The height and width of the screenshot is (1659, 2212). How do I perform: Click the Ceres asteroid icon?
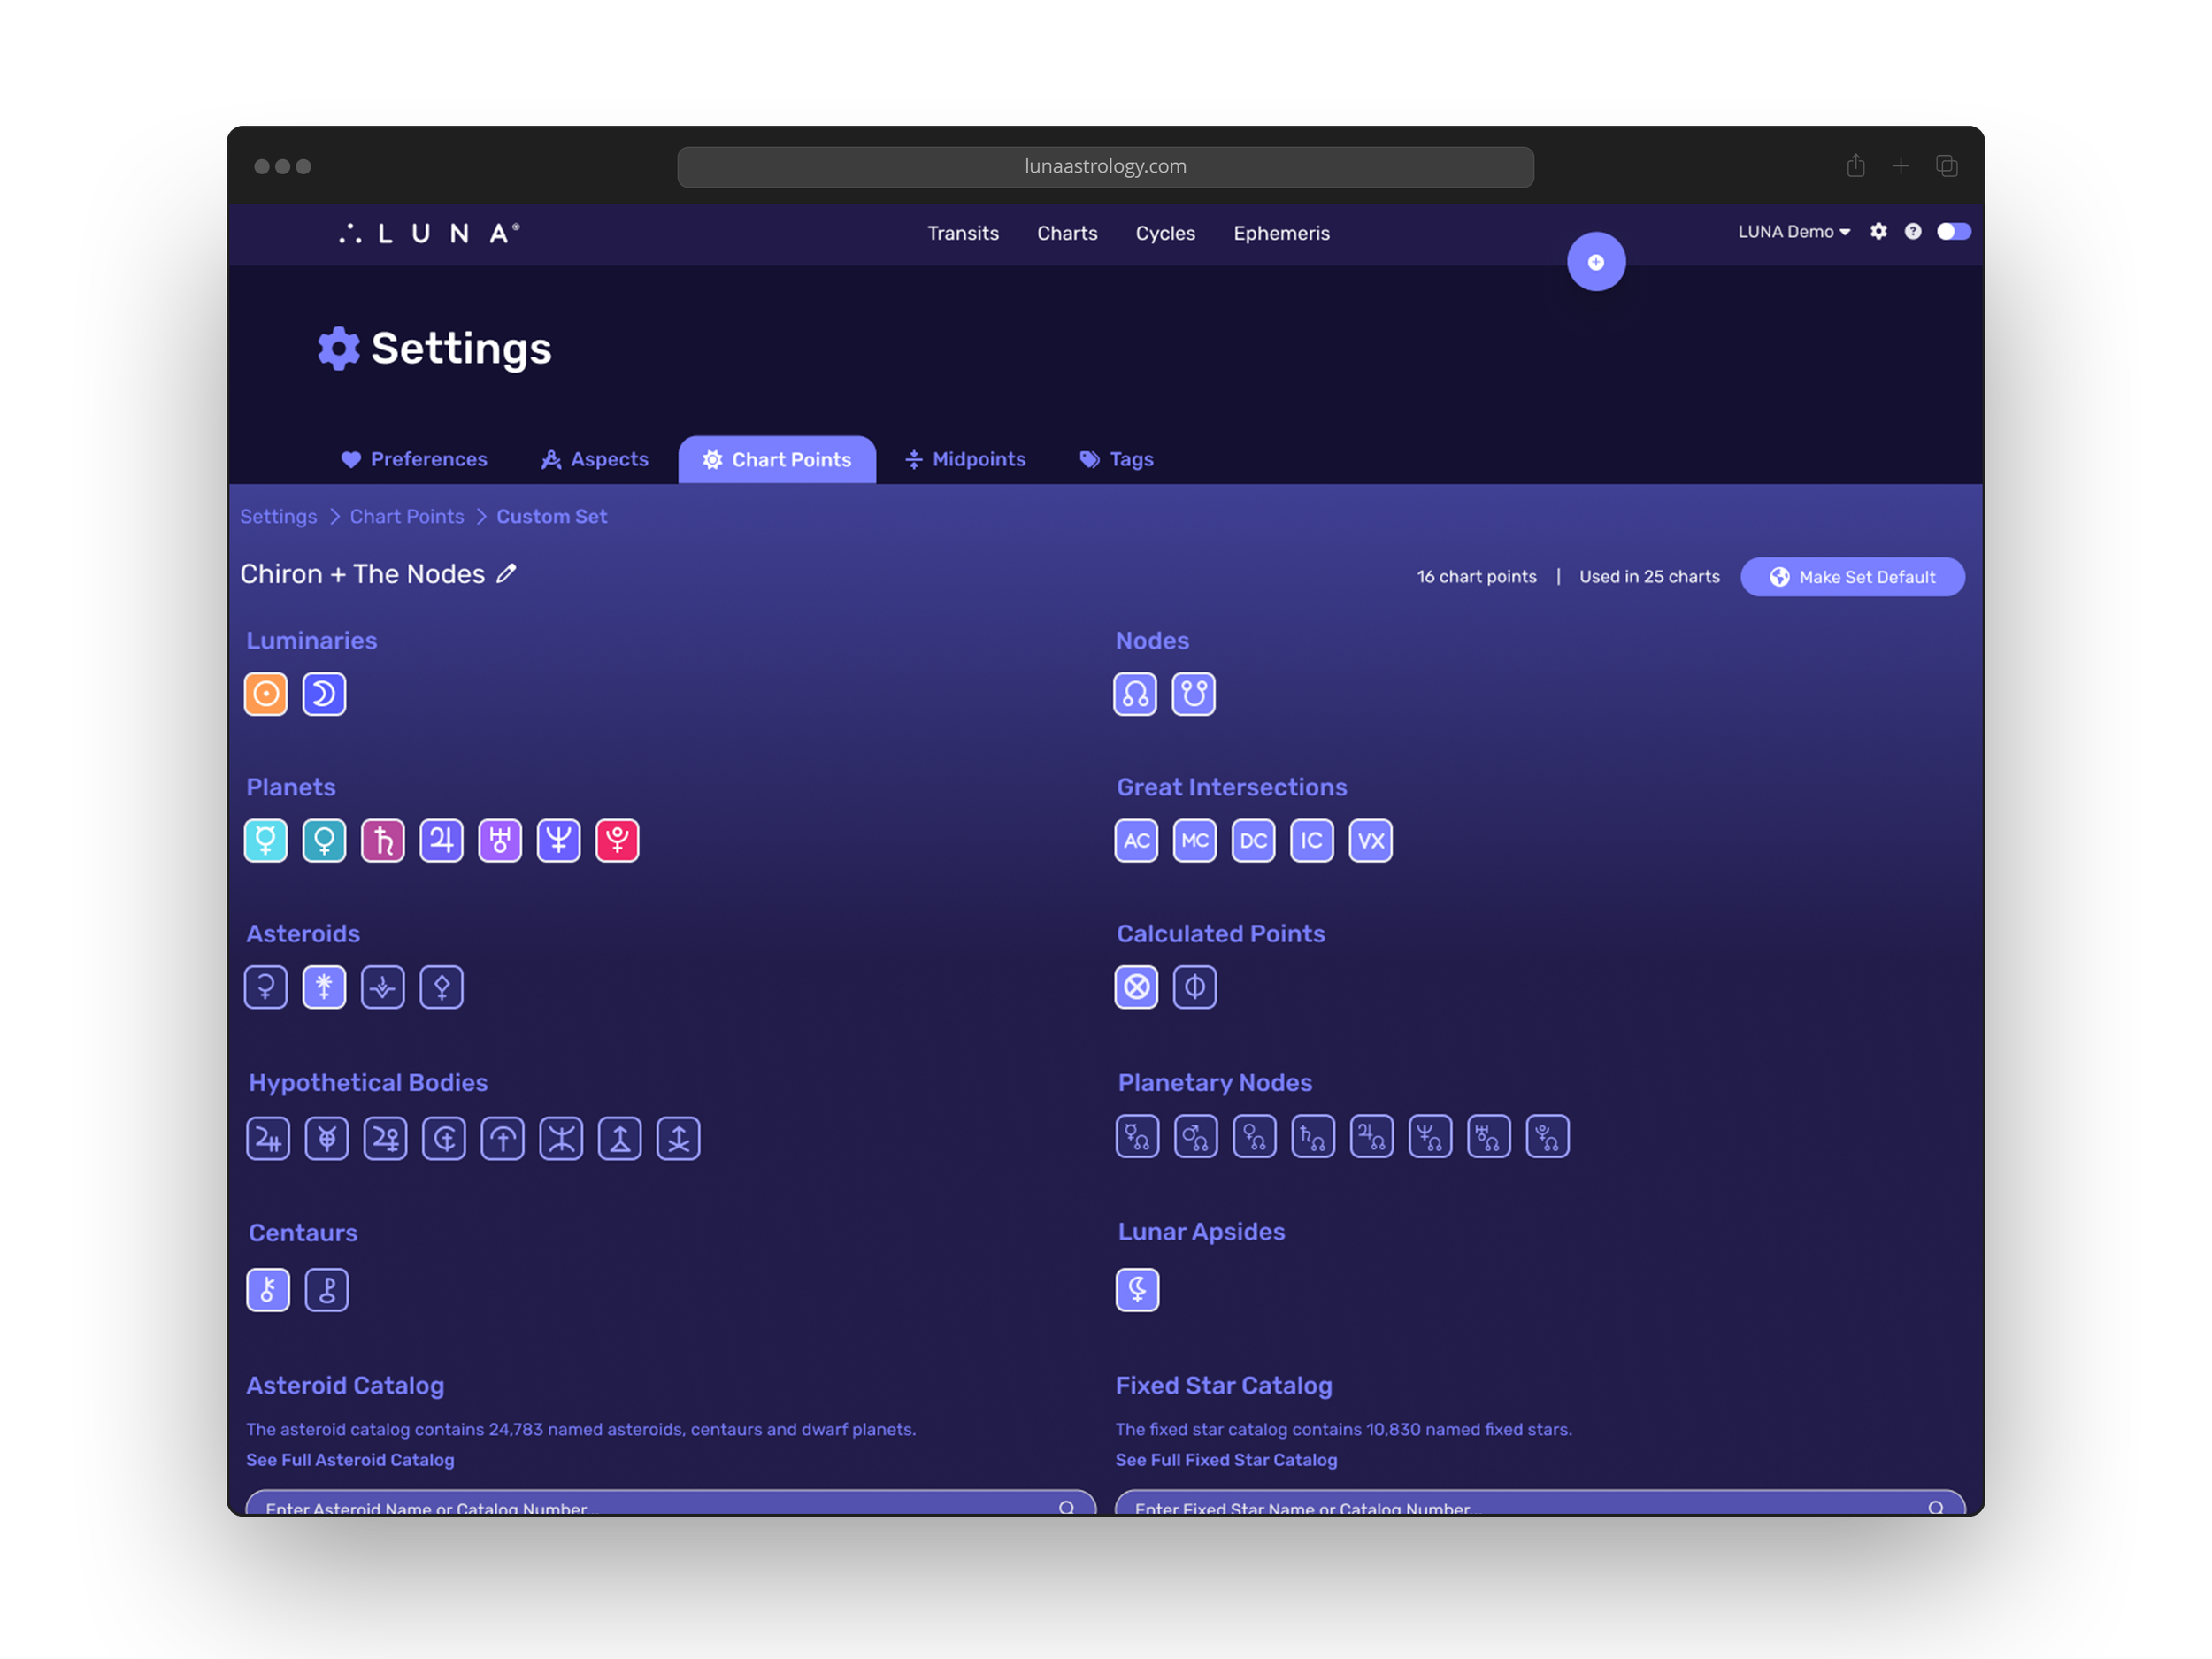(266, 988)
